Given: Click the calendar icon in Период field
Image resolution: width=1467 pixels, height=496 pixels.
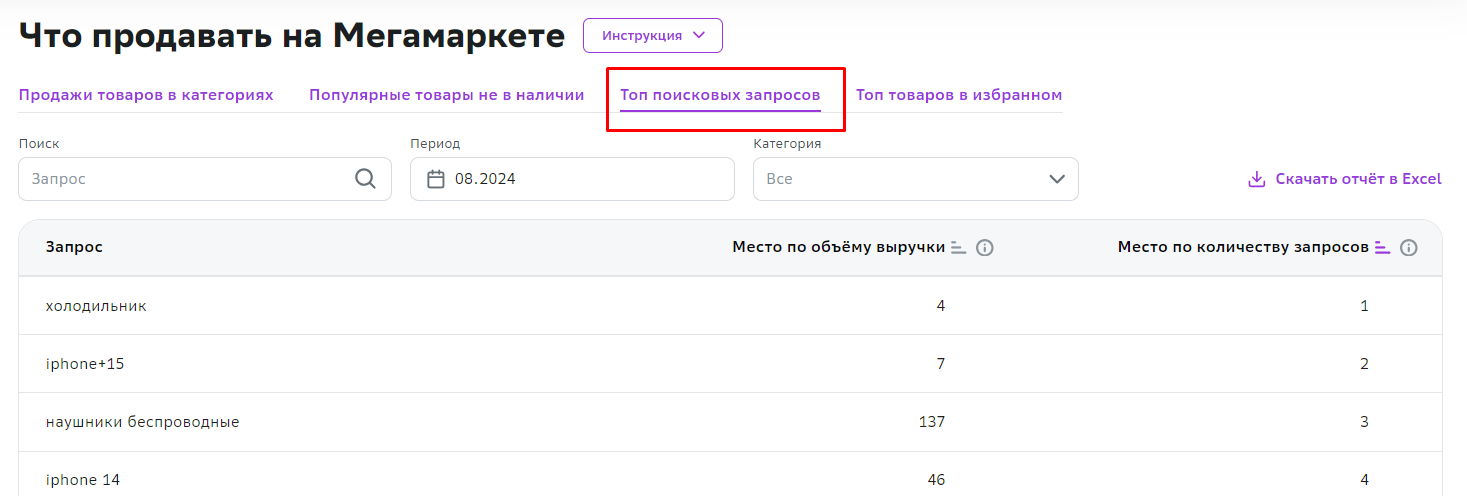Looking at the screenshot, I should pos(435,179).
